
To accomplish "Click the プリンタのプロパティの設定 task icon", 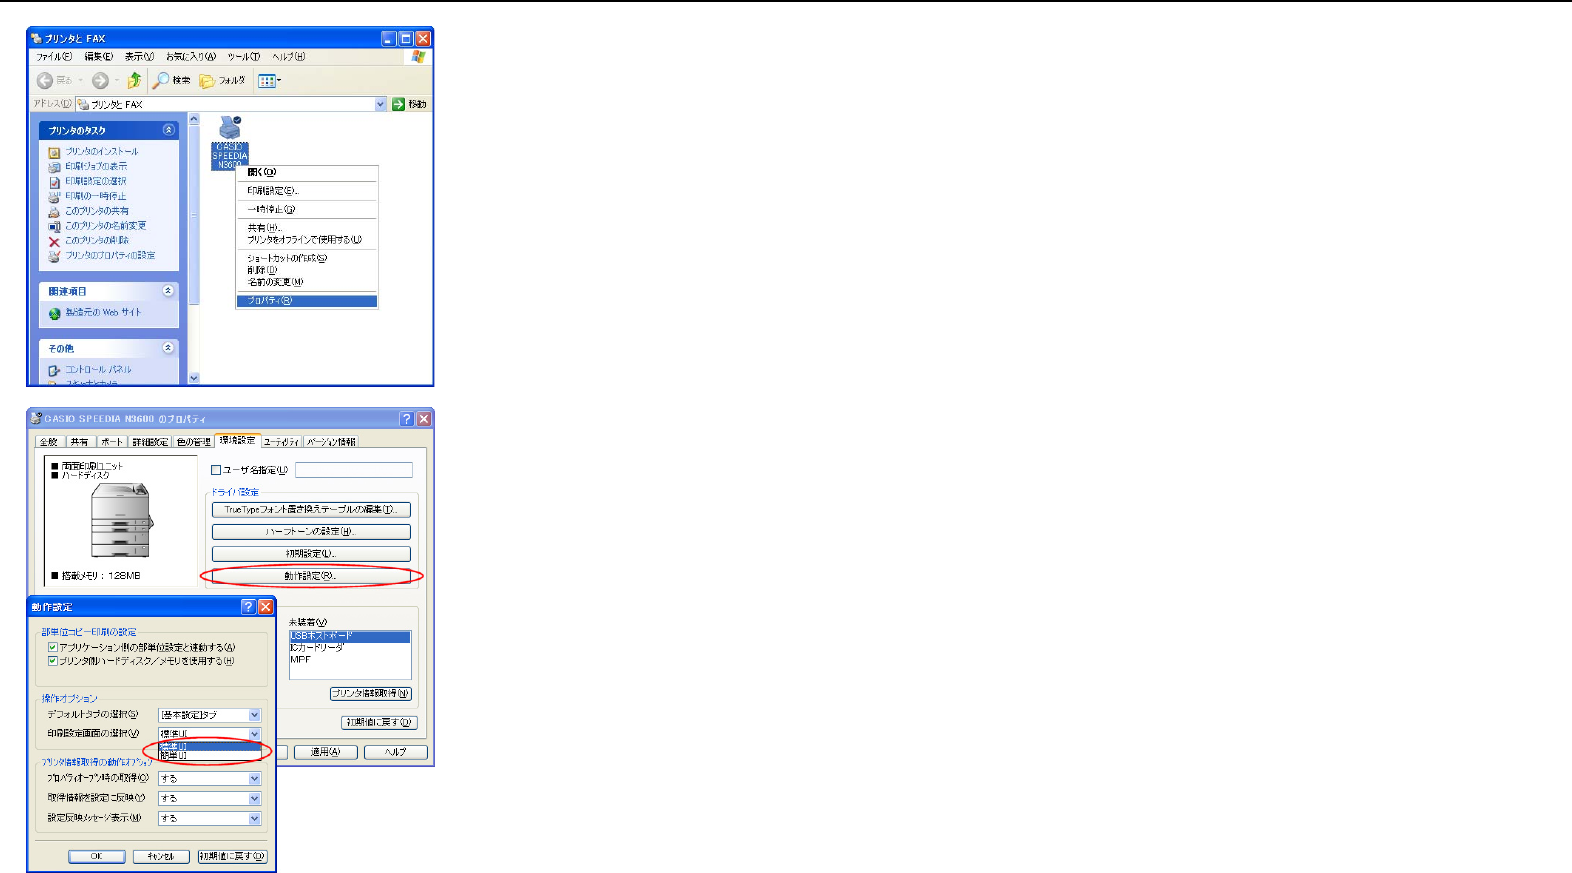I will point(55,256).
